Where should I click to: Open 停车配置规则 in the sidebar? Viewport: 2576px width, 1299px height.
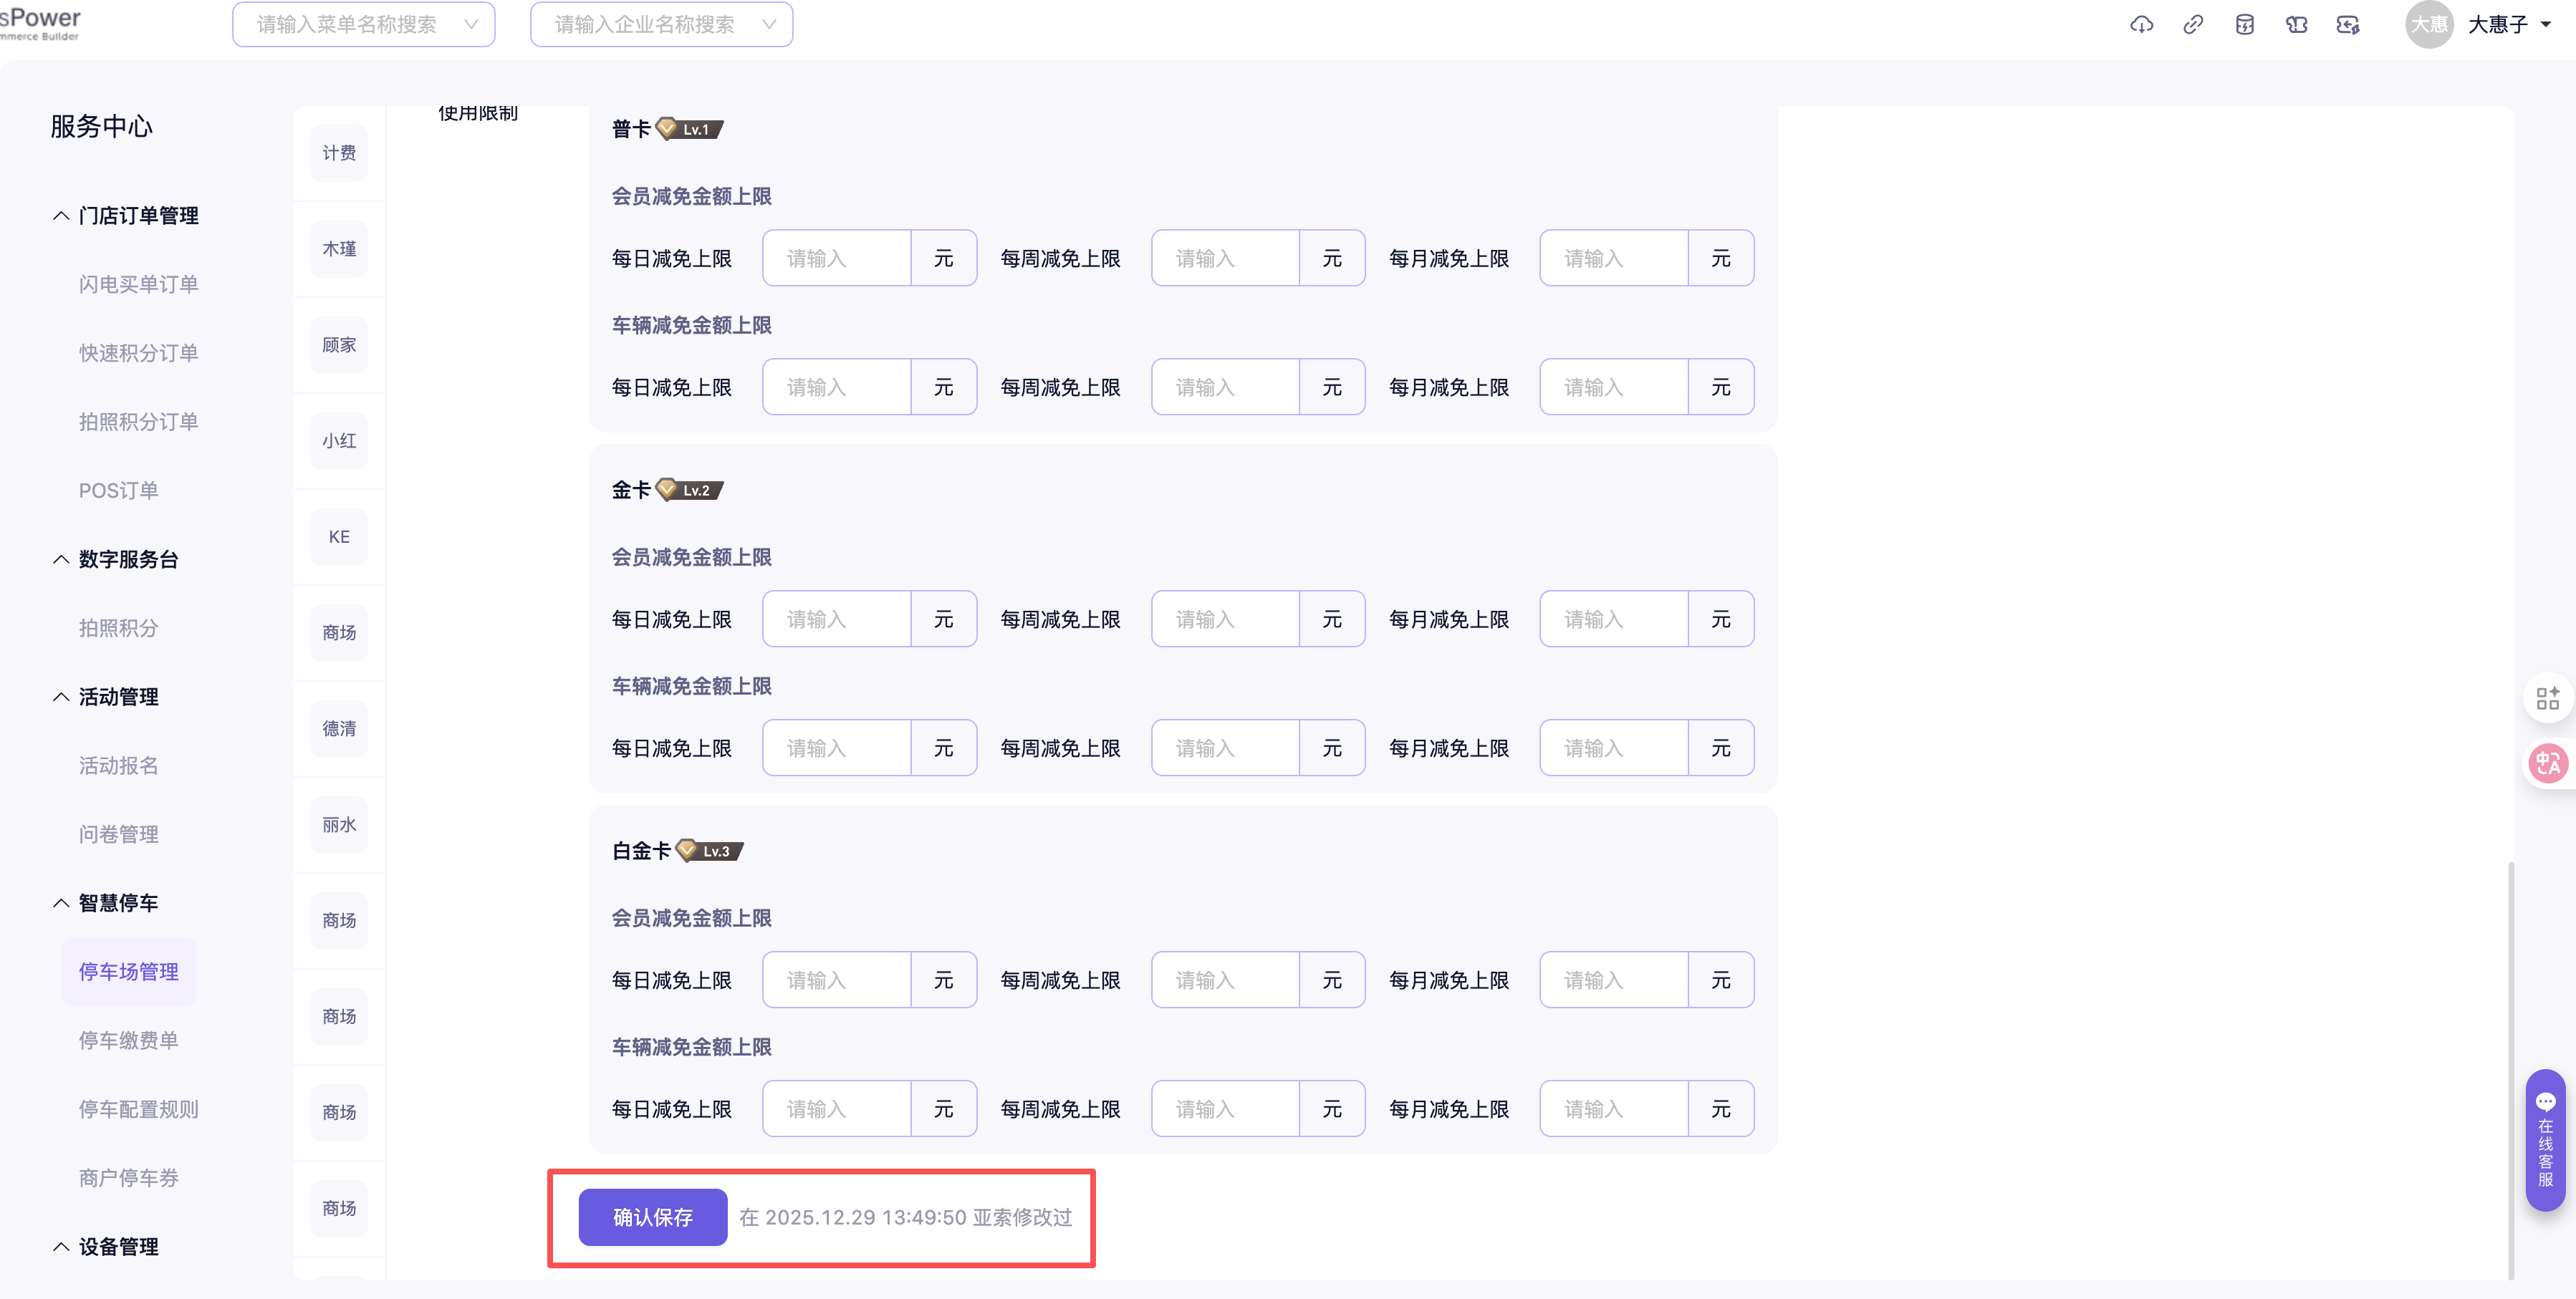click(138, 1109)
